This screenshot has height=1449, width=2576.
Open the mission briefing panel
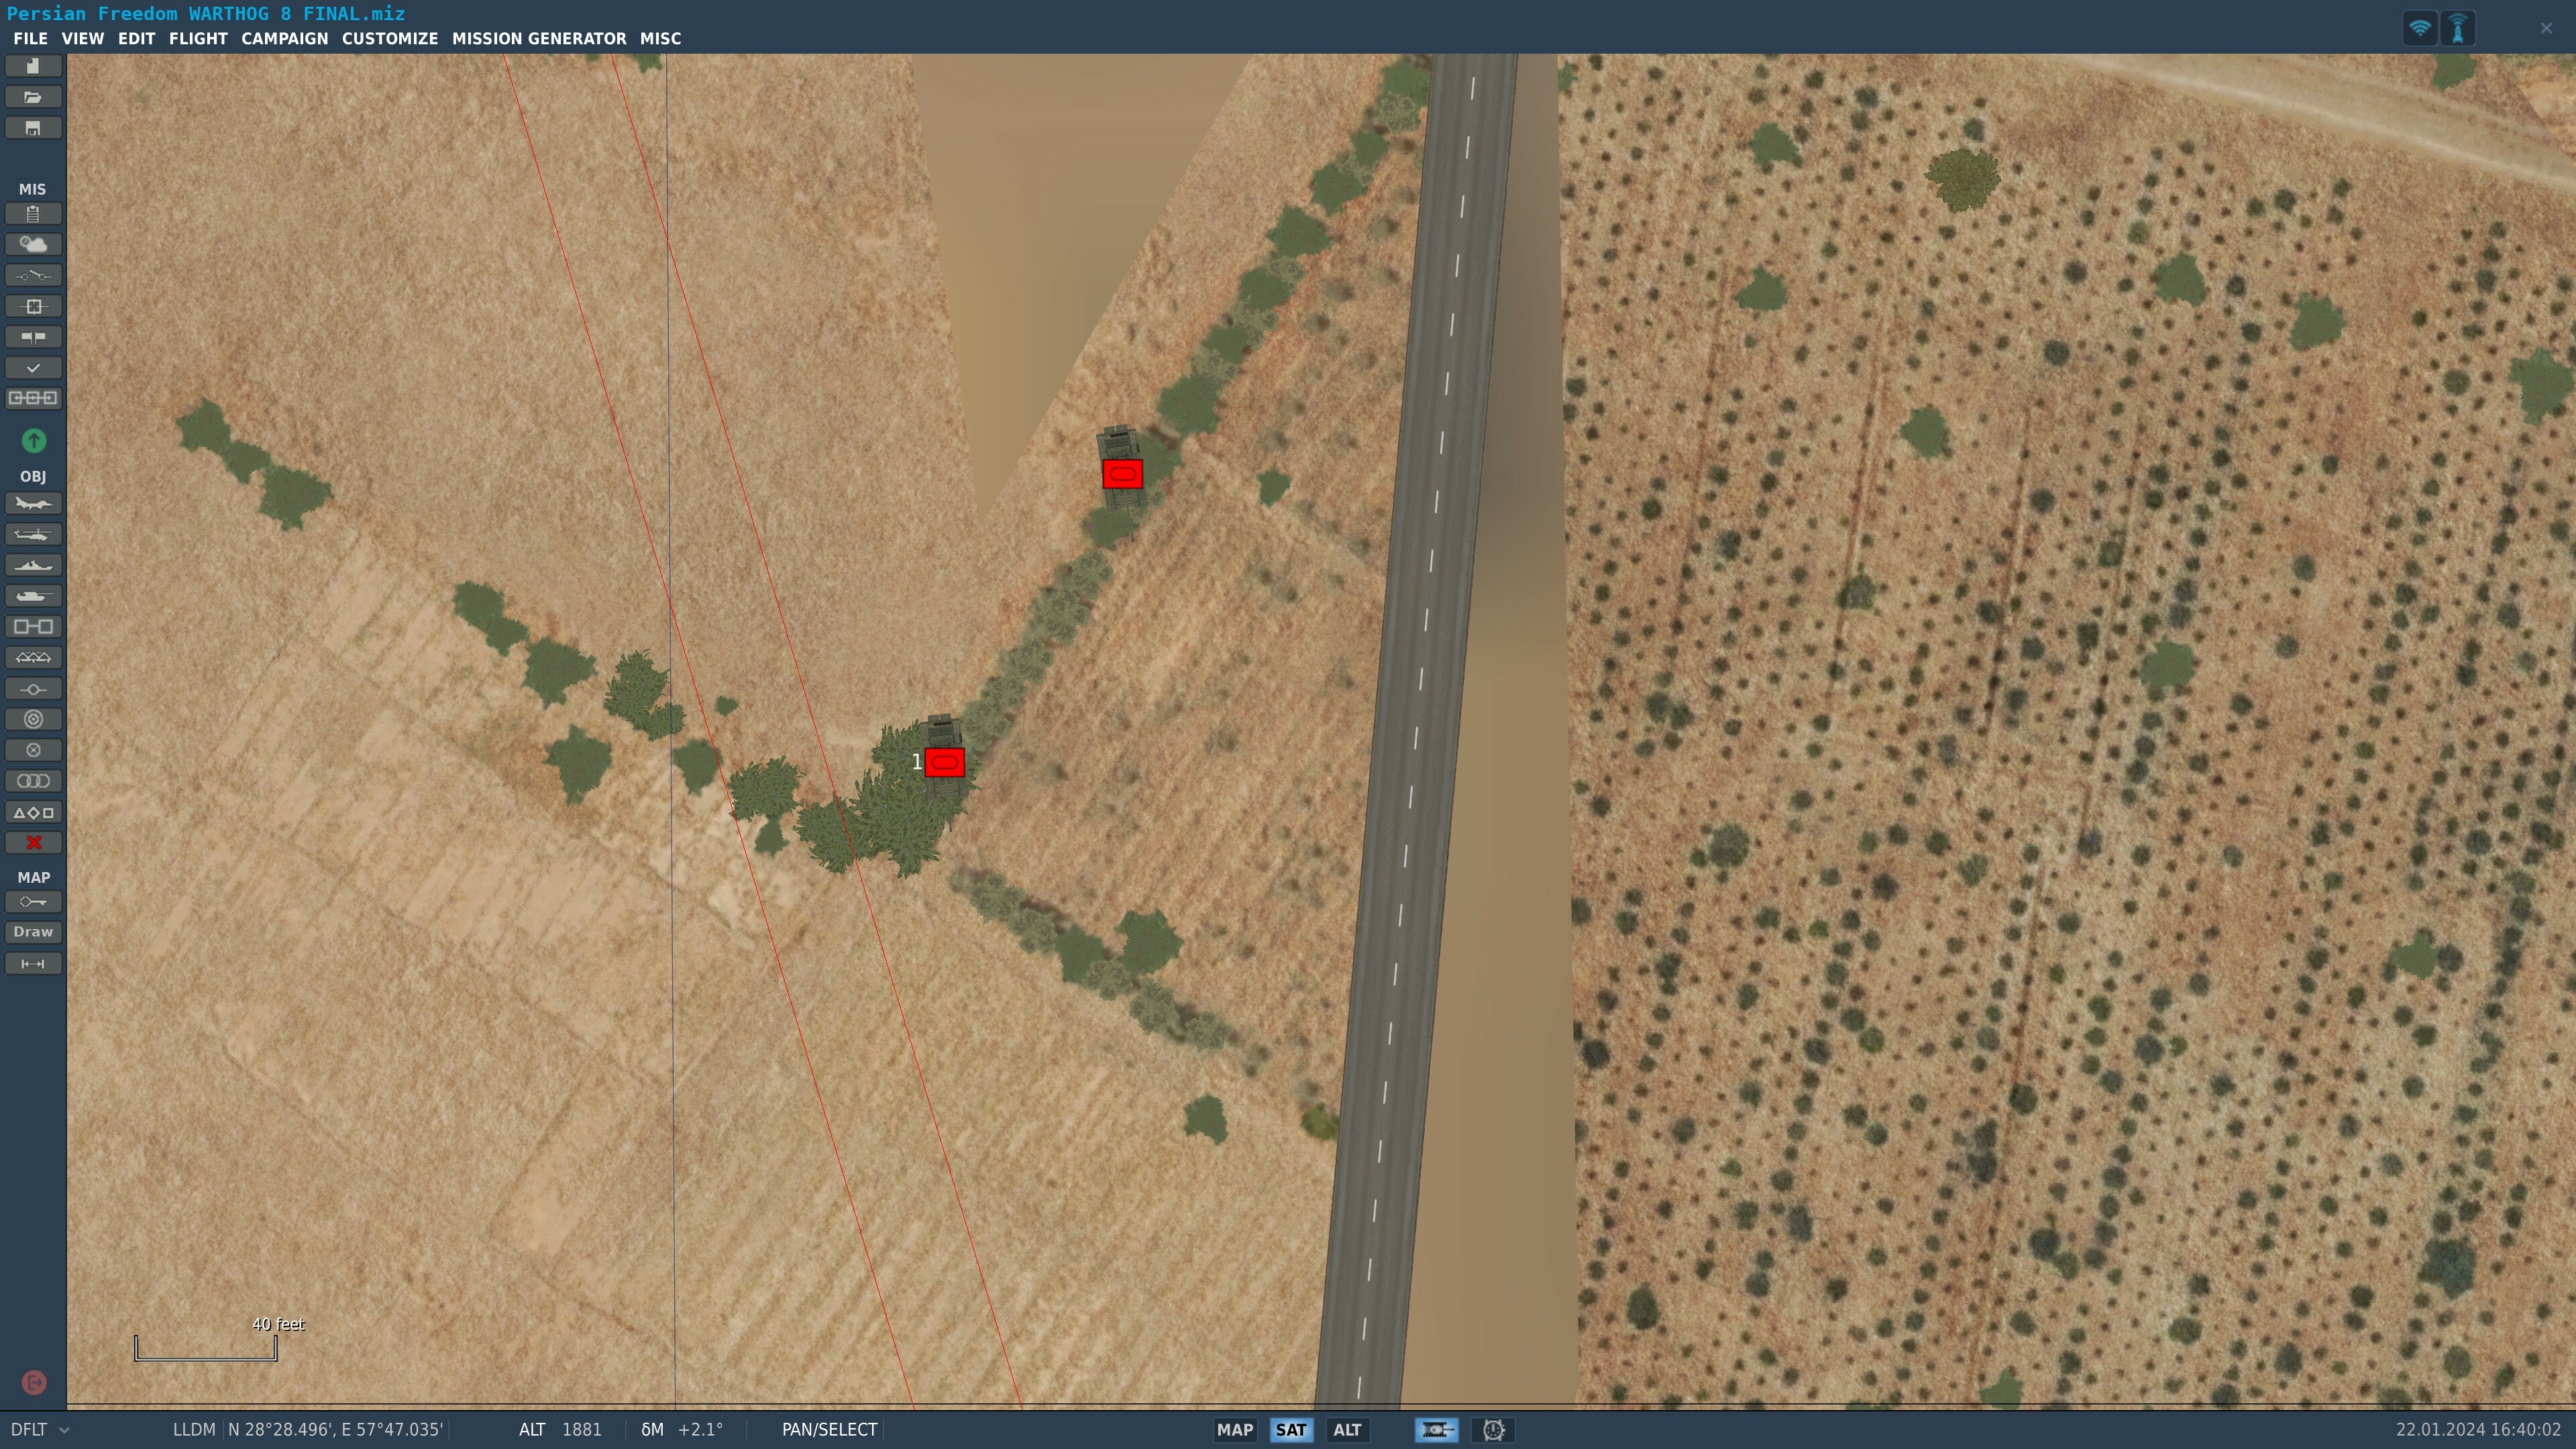(33, 214)
